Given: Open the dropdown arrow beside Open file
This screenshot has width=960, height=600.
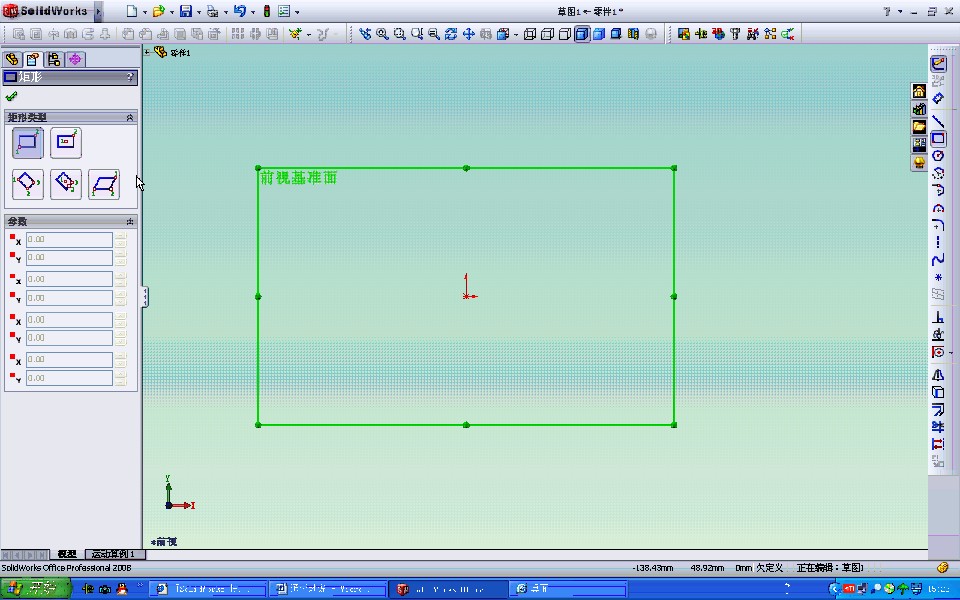Looking at the screenshot, I should click(x=171, y=12).
